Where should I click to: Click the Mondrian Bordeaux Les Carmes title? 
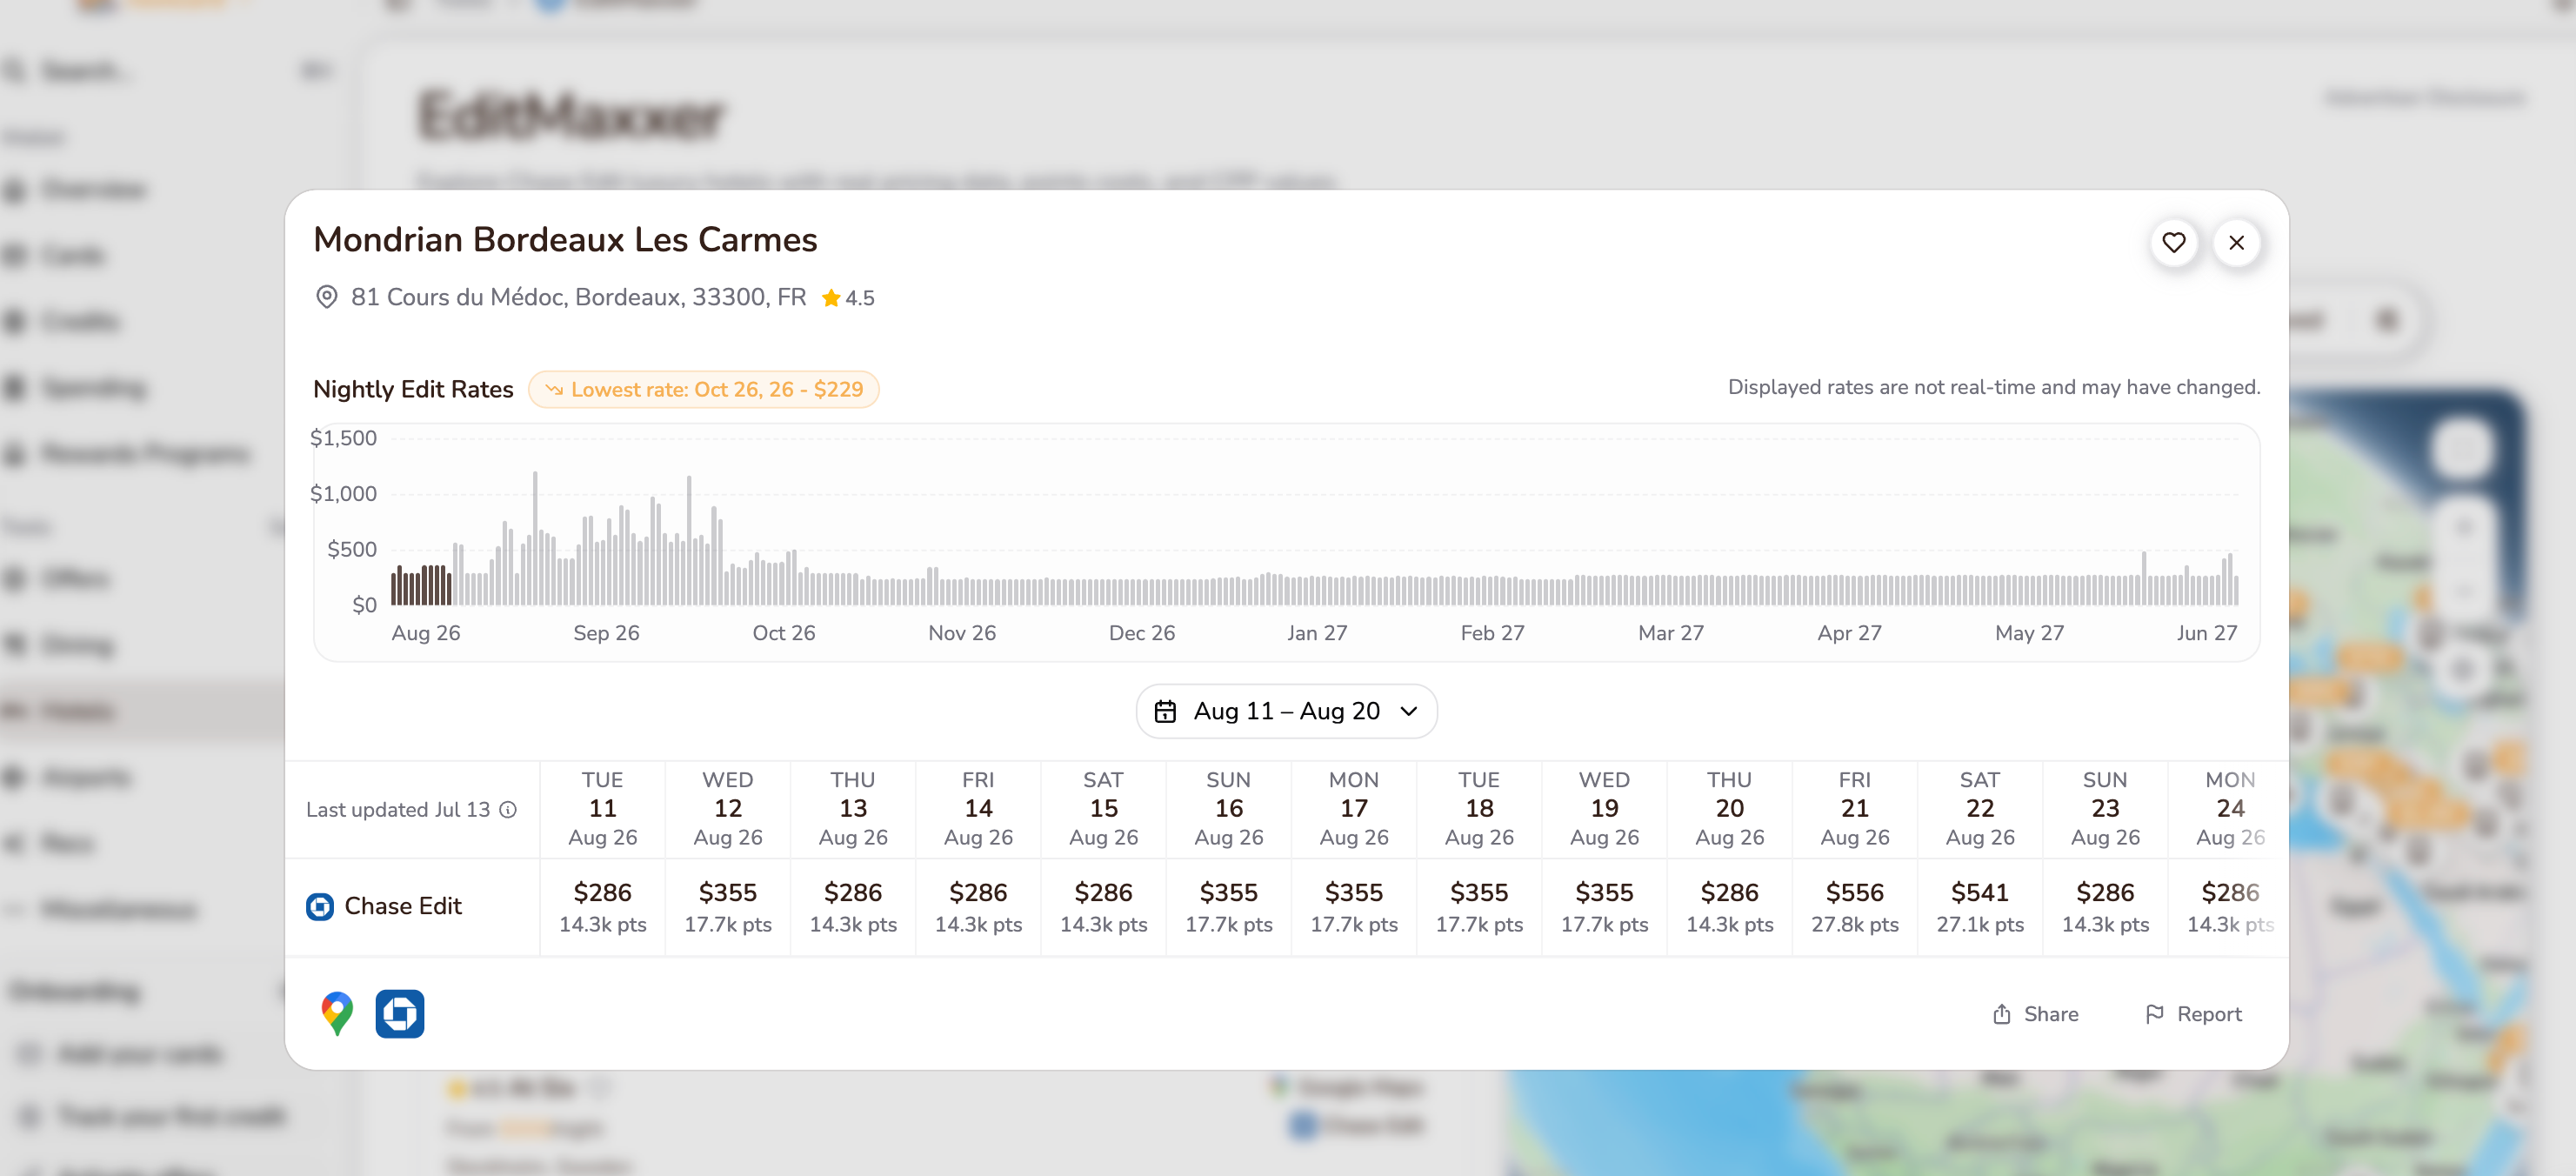565,240
